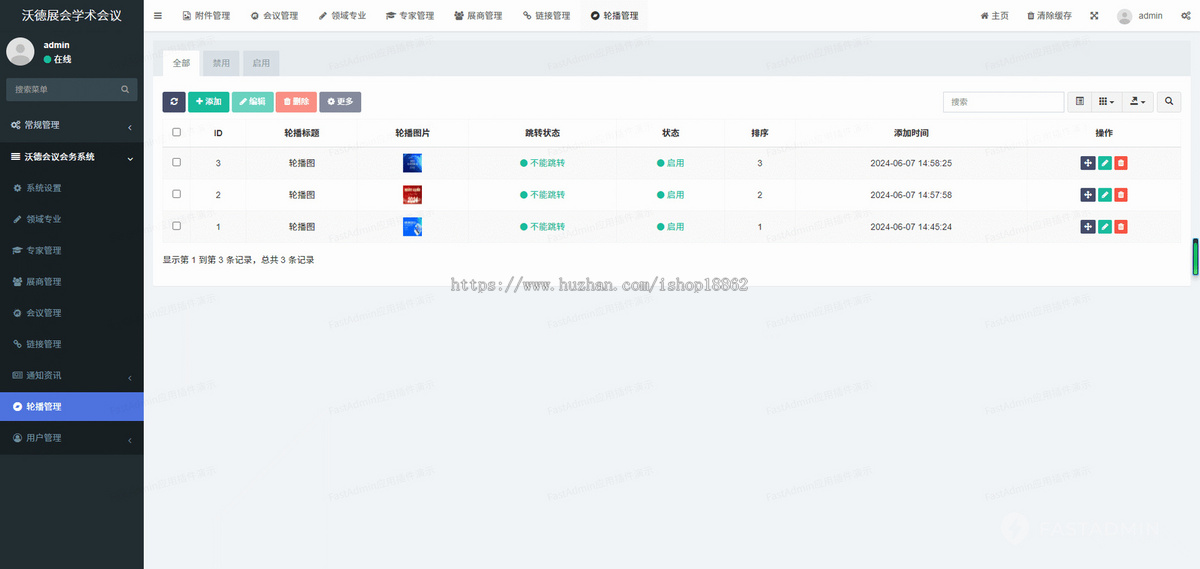Image resolution: width=1200 pixels, height=569 pixels.
Task: Toggle 启用 status for row ID 1
Action: click(671, 227)
